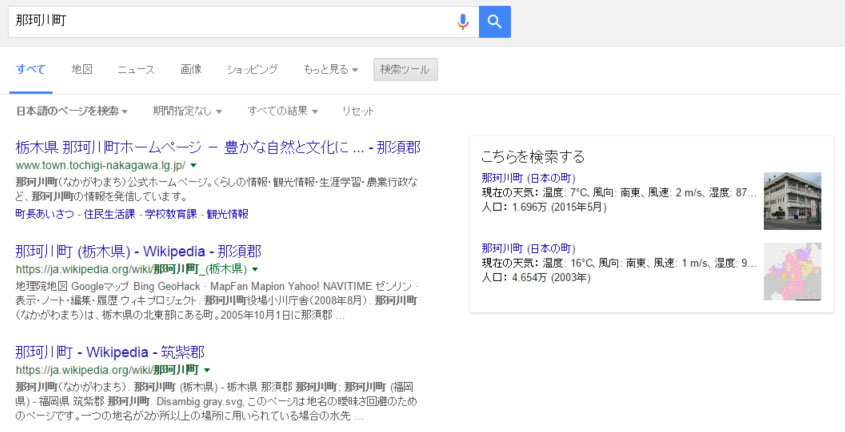The height and width of the screenshot is (432, 845).
Task: Click the 人口: 4.654万 (2003年) text
Action: tap(536, 277)
